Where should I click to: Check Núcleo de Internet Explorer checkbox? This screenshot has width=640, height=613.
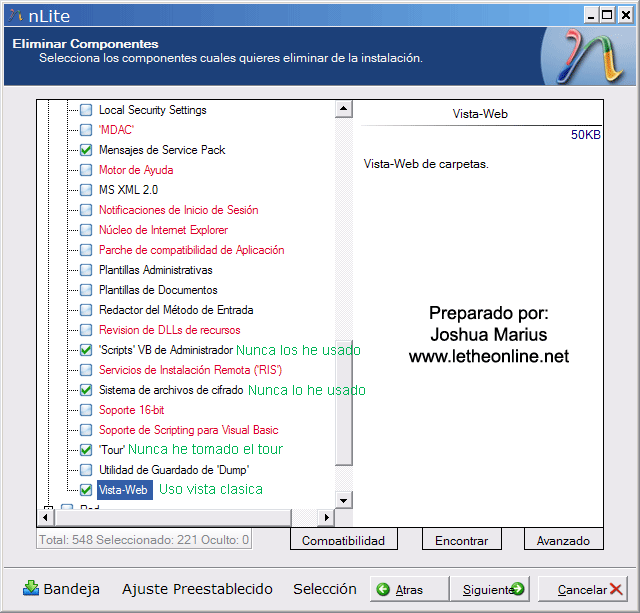[x=86, y=230]
